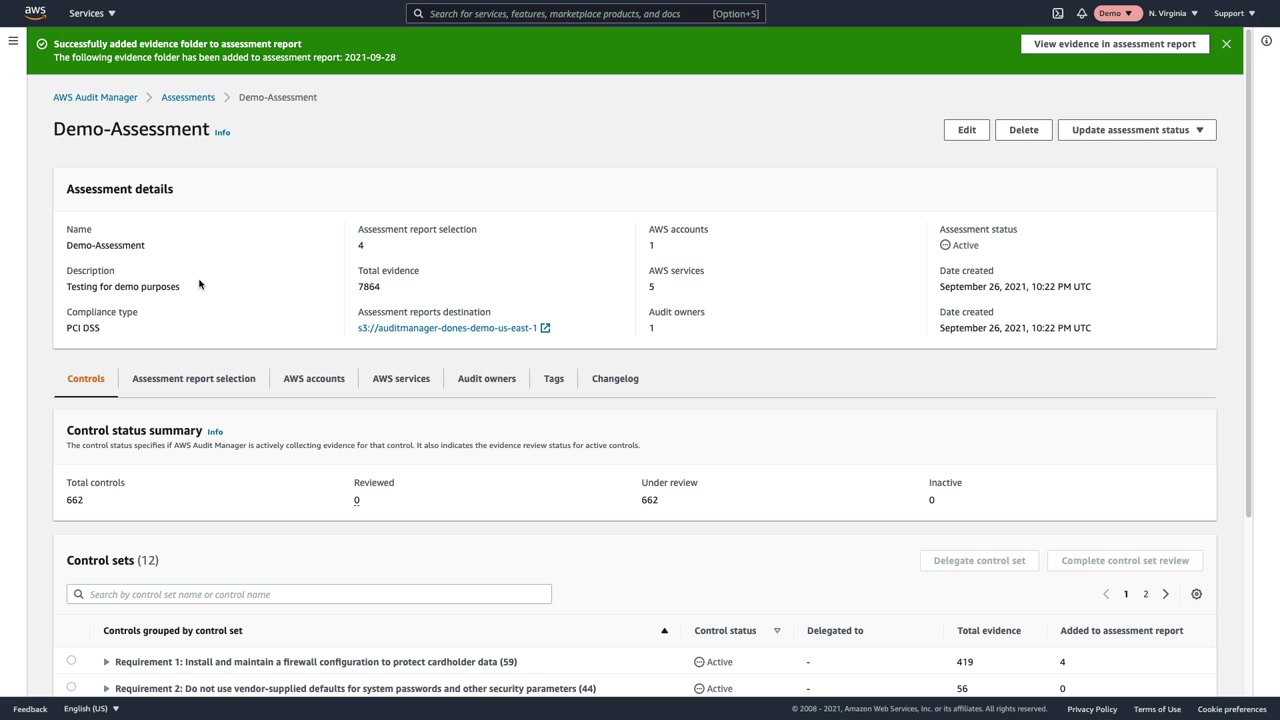Expand Requirement 1 firewall configuration row

point(106,662)
